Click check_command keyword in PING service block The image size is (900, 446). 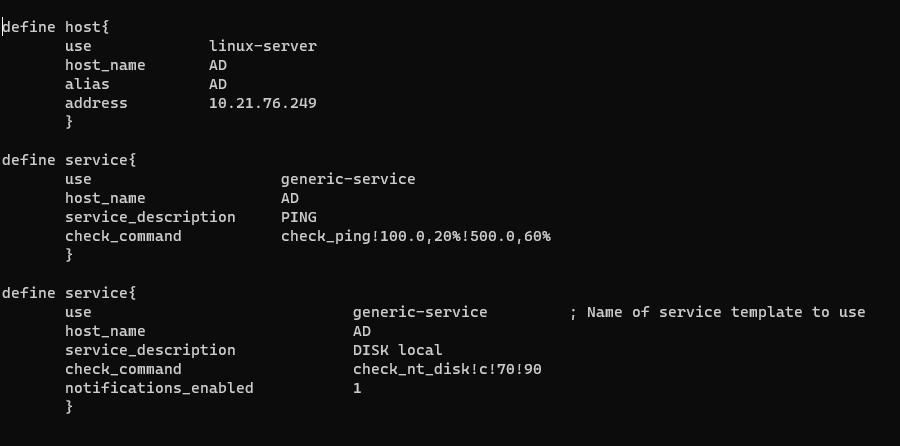(x=123, y=236)
